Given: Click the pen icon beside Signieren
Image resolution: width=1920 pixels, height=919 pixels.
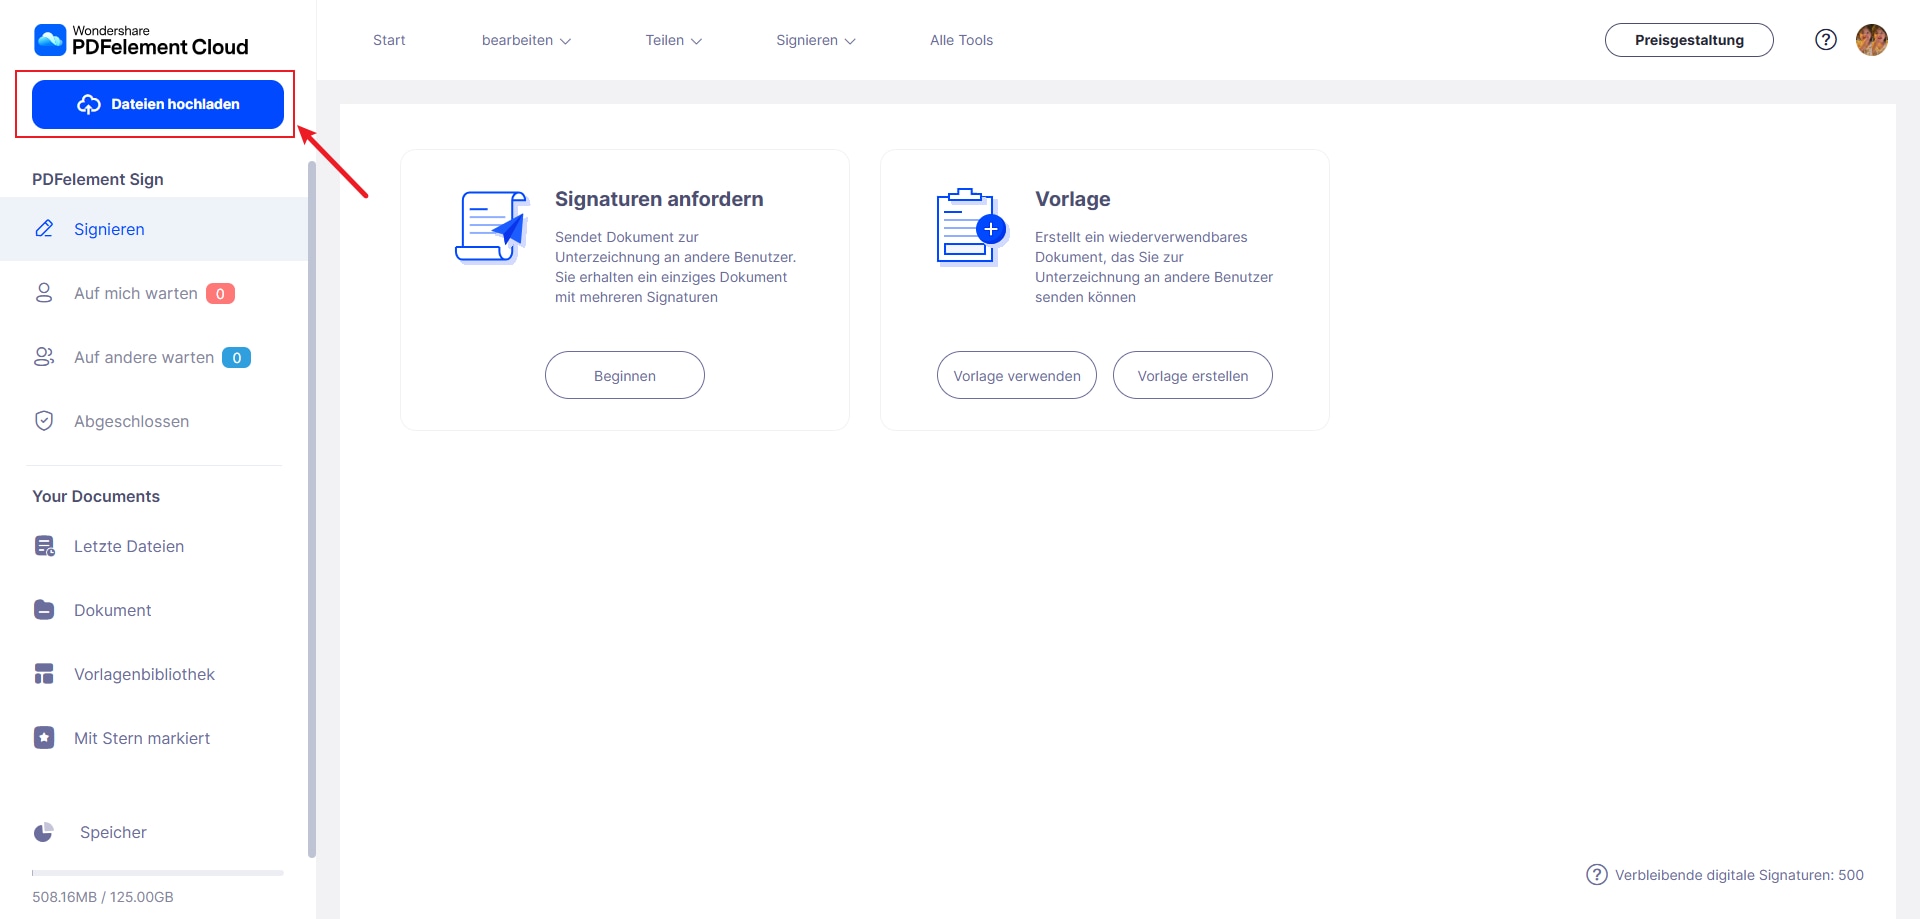Looking at the screenshot, I should click(44, 229).
